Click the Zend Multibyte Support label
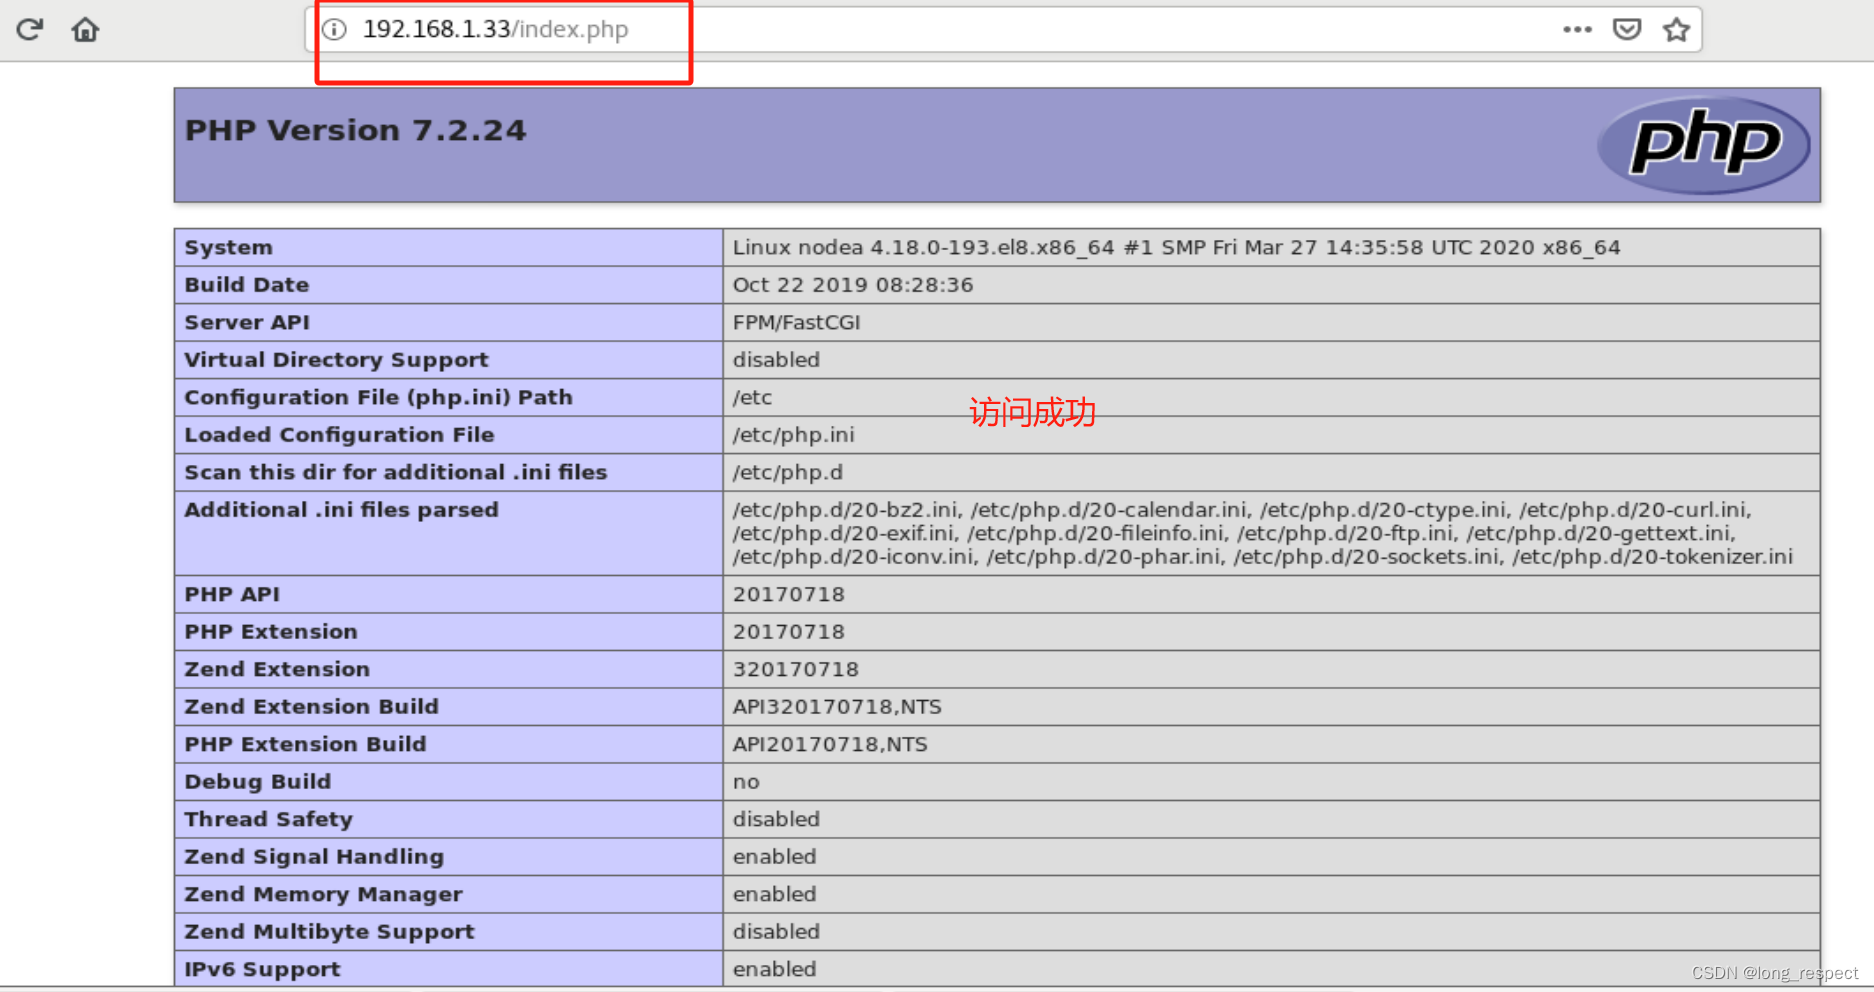 [x=329, y=932]
